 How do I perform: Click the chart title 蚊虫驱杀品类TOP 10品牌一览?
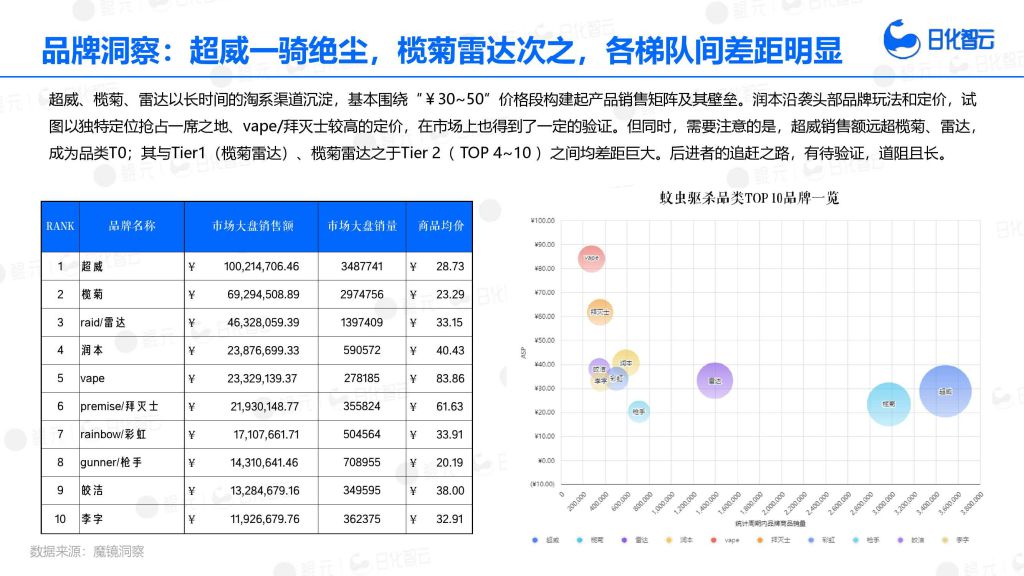click(x=749, y=198)
